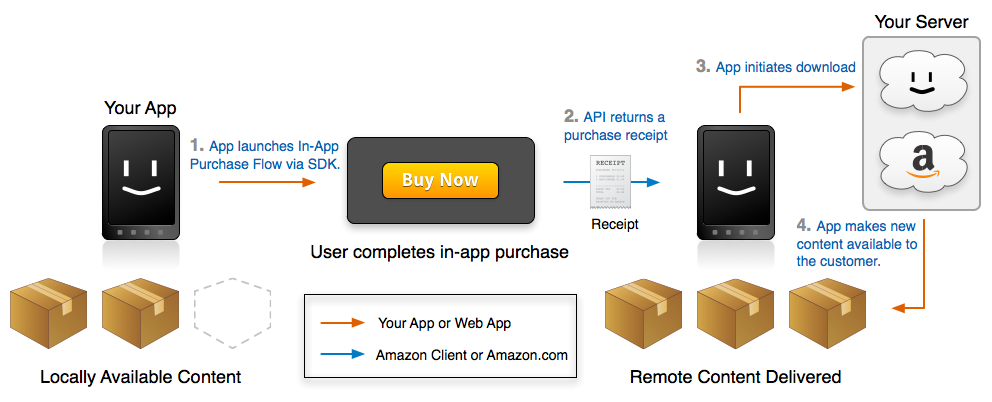Click the second locally available content box

click(137, 311)
